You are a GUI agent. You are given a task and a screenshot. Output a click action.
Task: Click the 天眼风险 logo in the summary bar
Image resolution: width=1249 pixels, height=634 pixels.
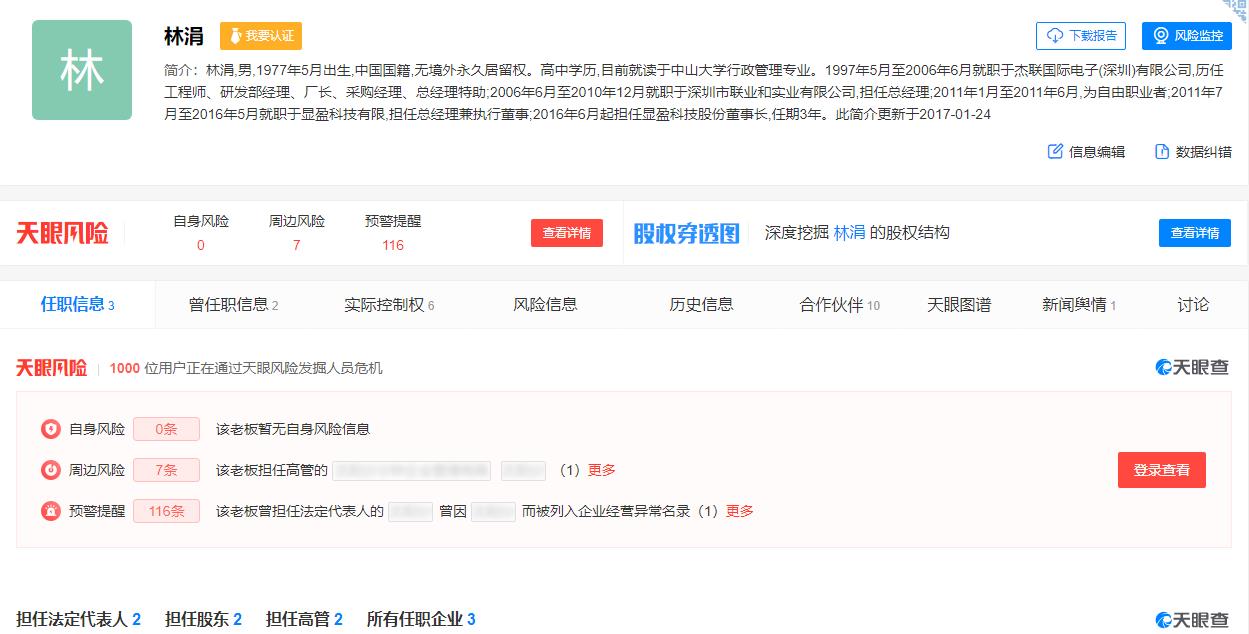point(62,233)
